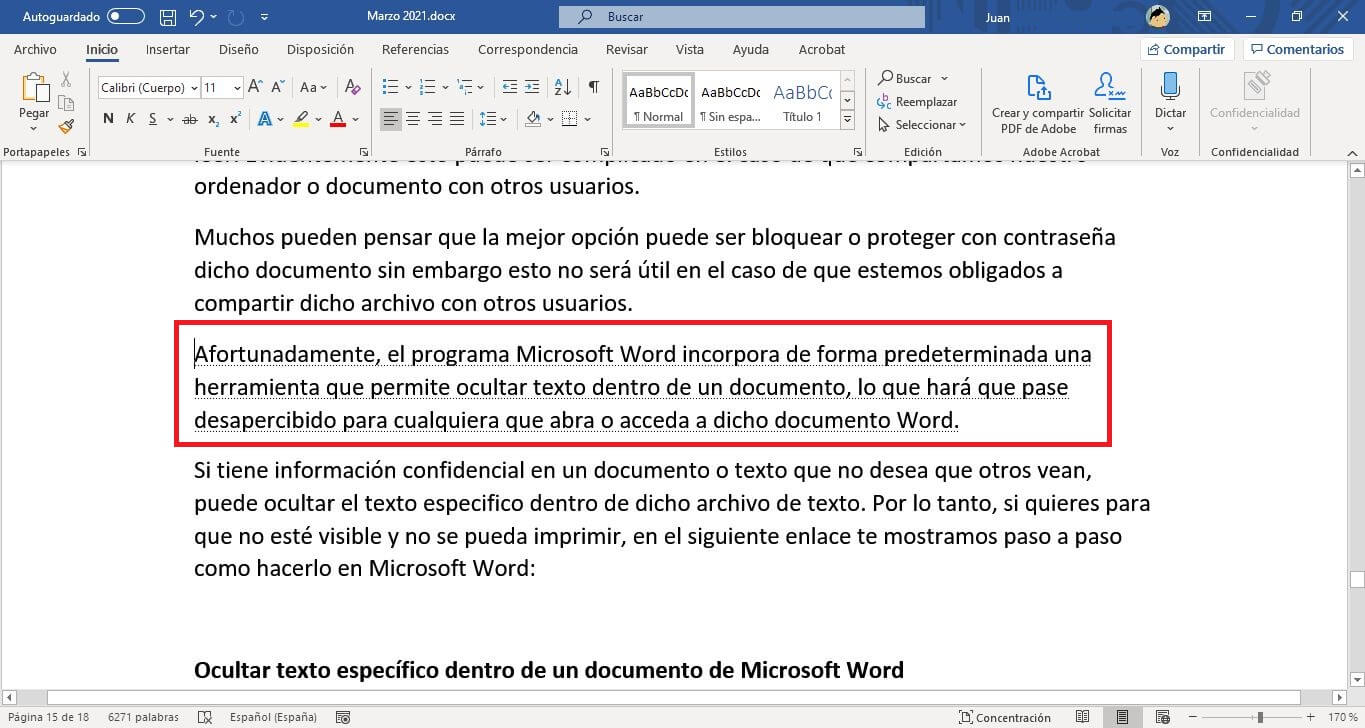Click the zoom slider handle

pyautogui.click(x=1260, y=717)
